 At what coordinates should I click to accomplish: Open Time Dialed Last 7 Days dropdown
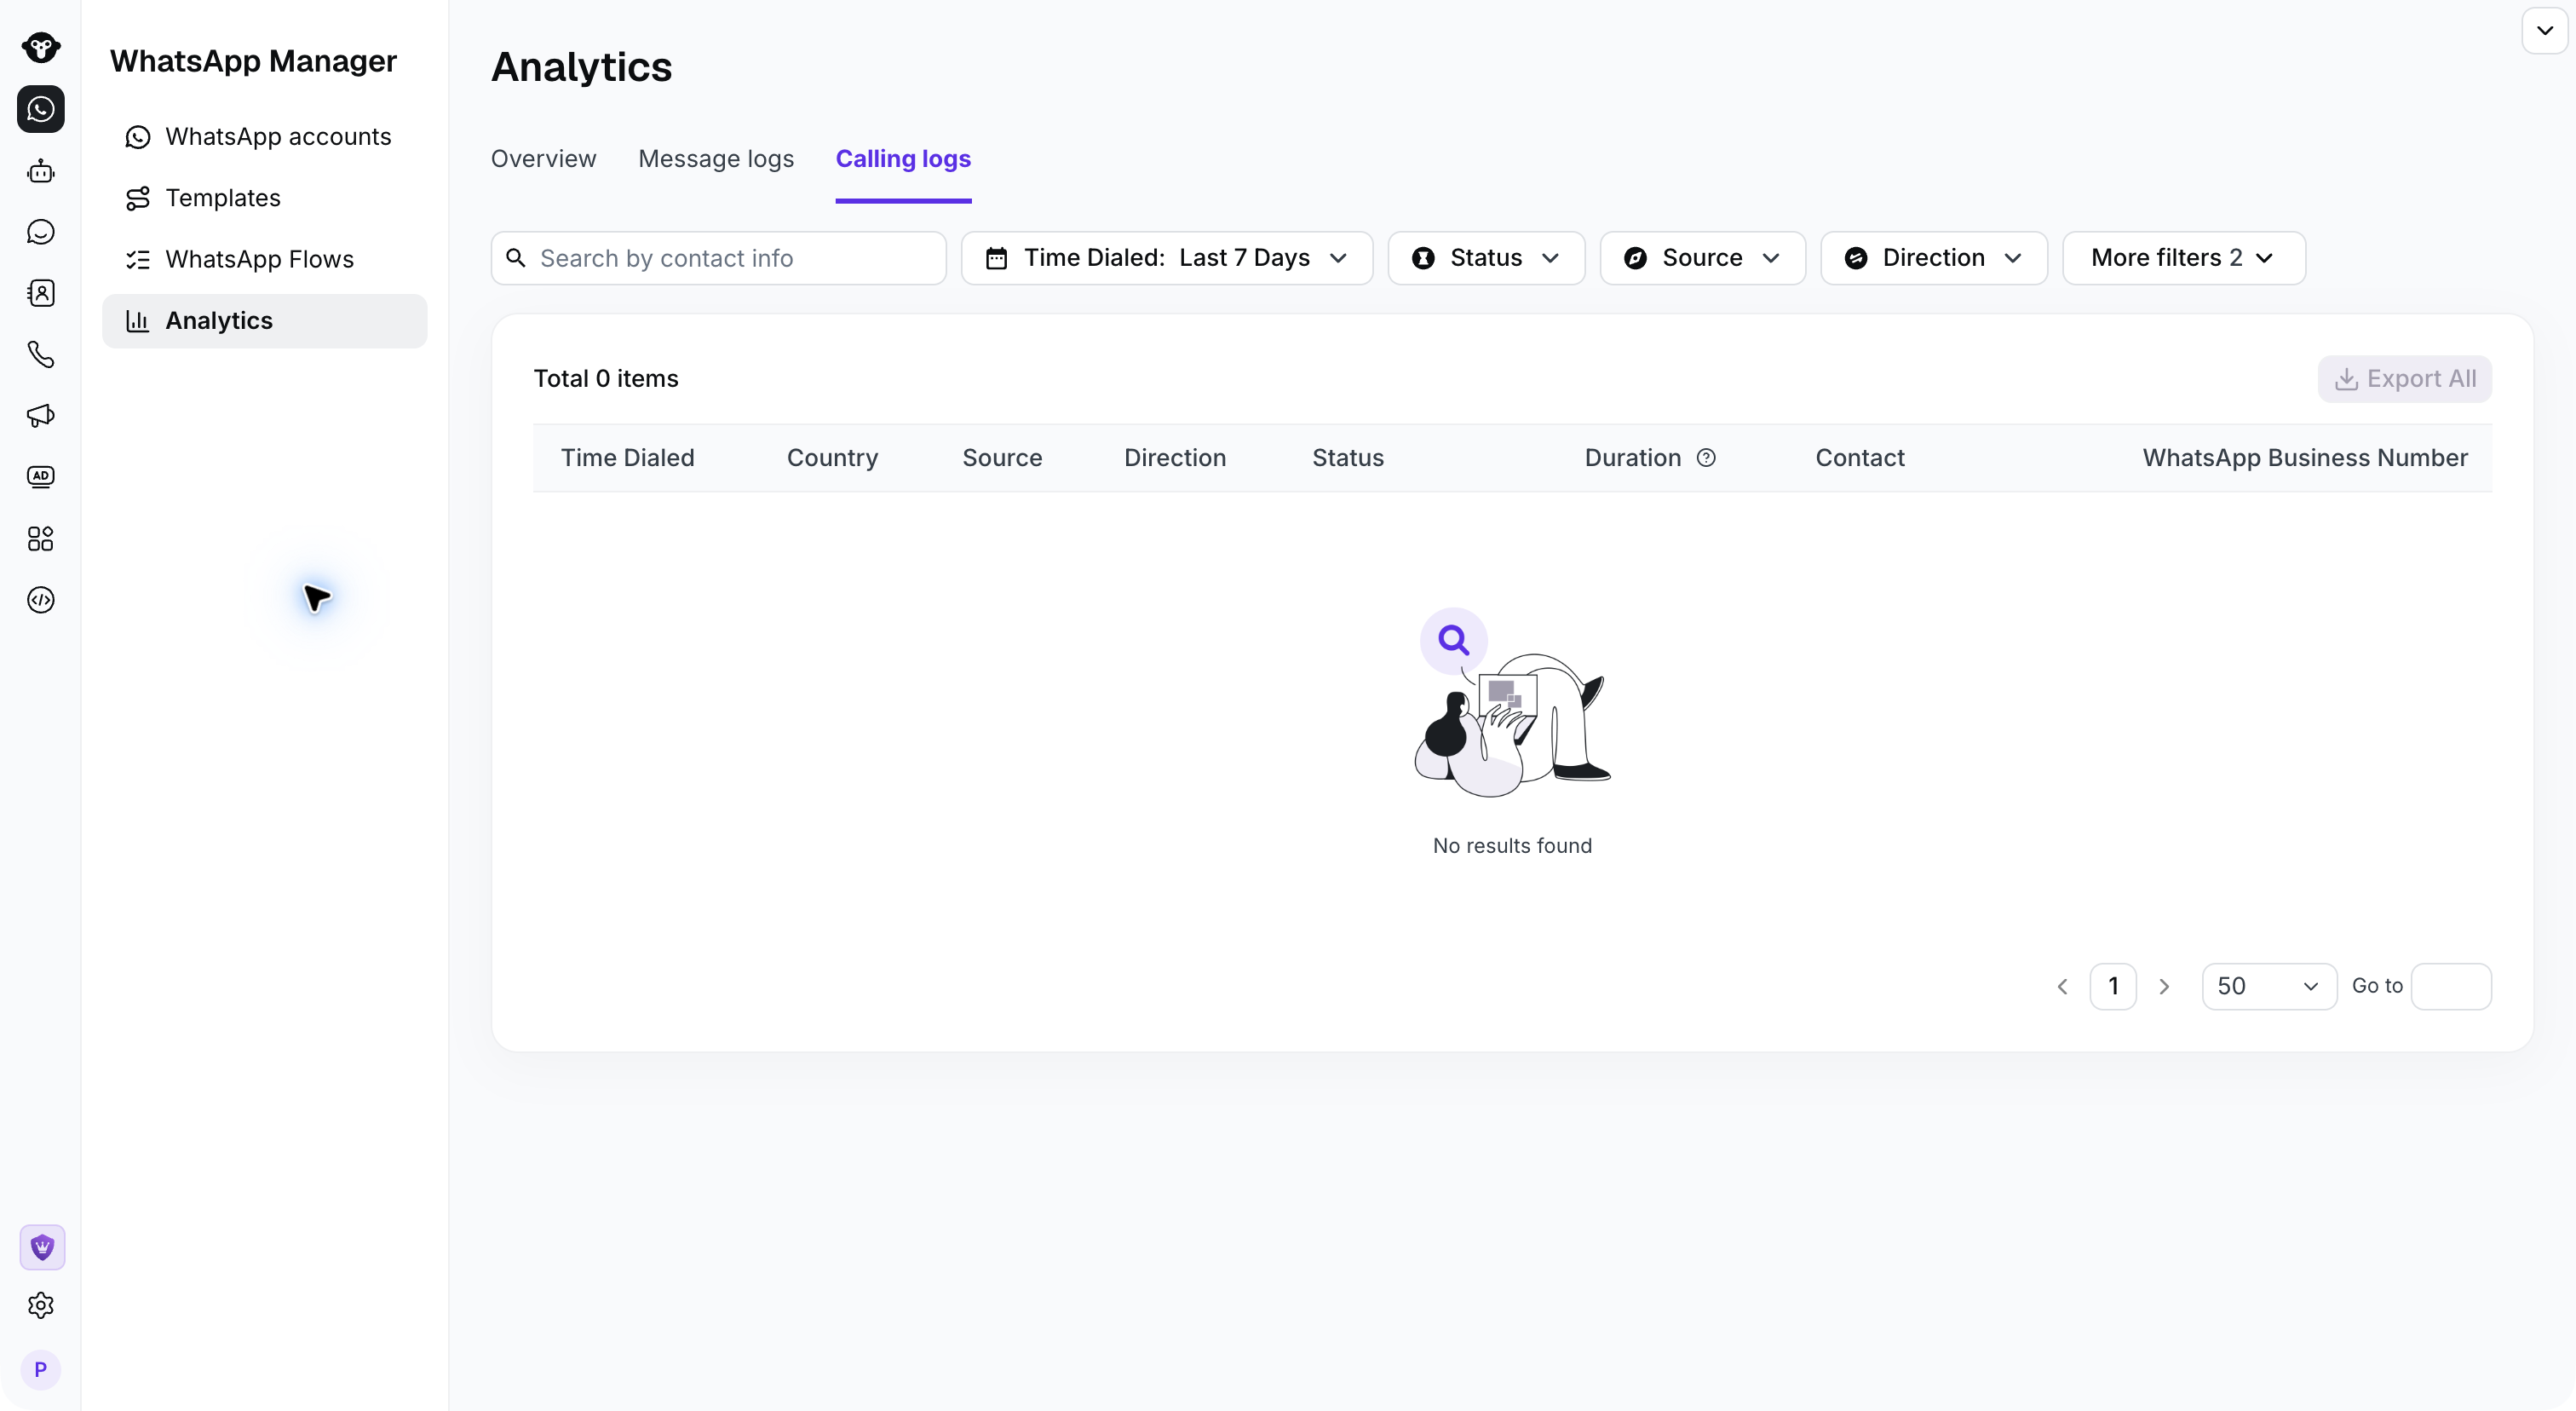coord(1167,258)
